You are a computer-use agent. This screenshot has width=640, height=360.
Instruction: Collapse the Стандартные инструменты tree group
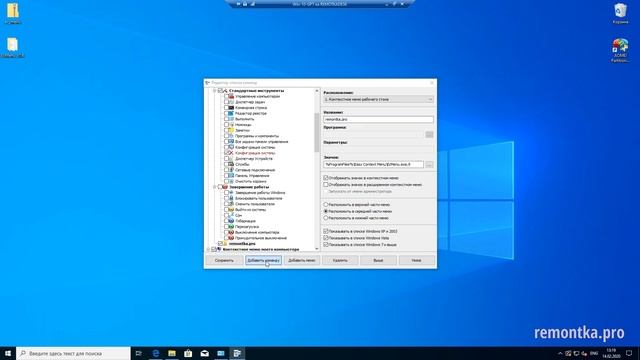215,91
